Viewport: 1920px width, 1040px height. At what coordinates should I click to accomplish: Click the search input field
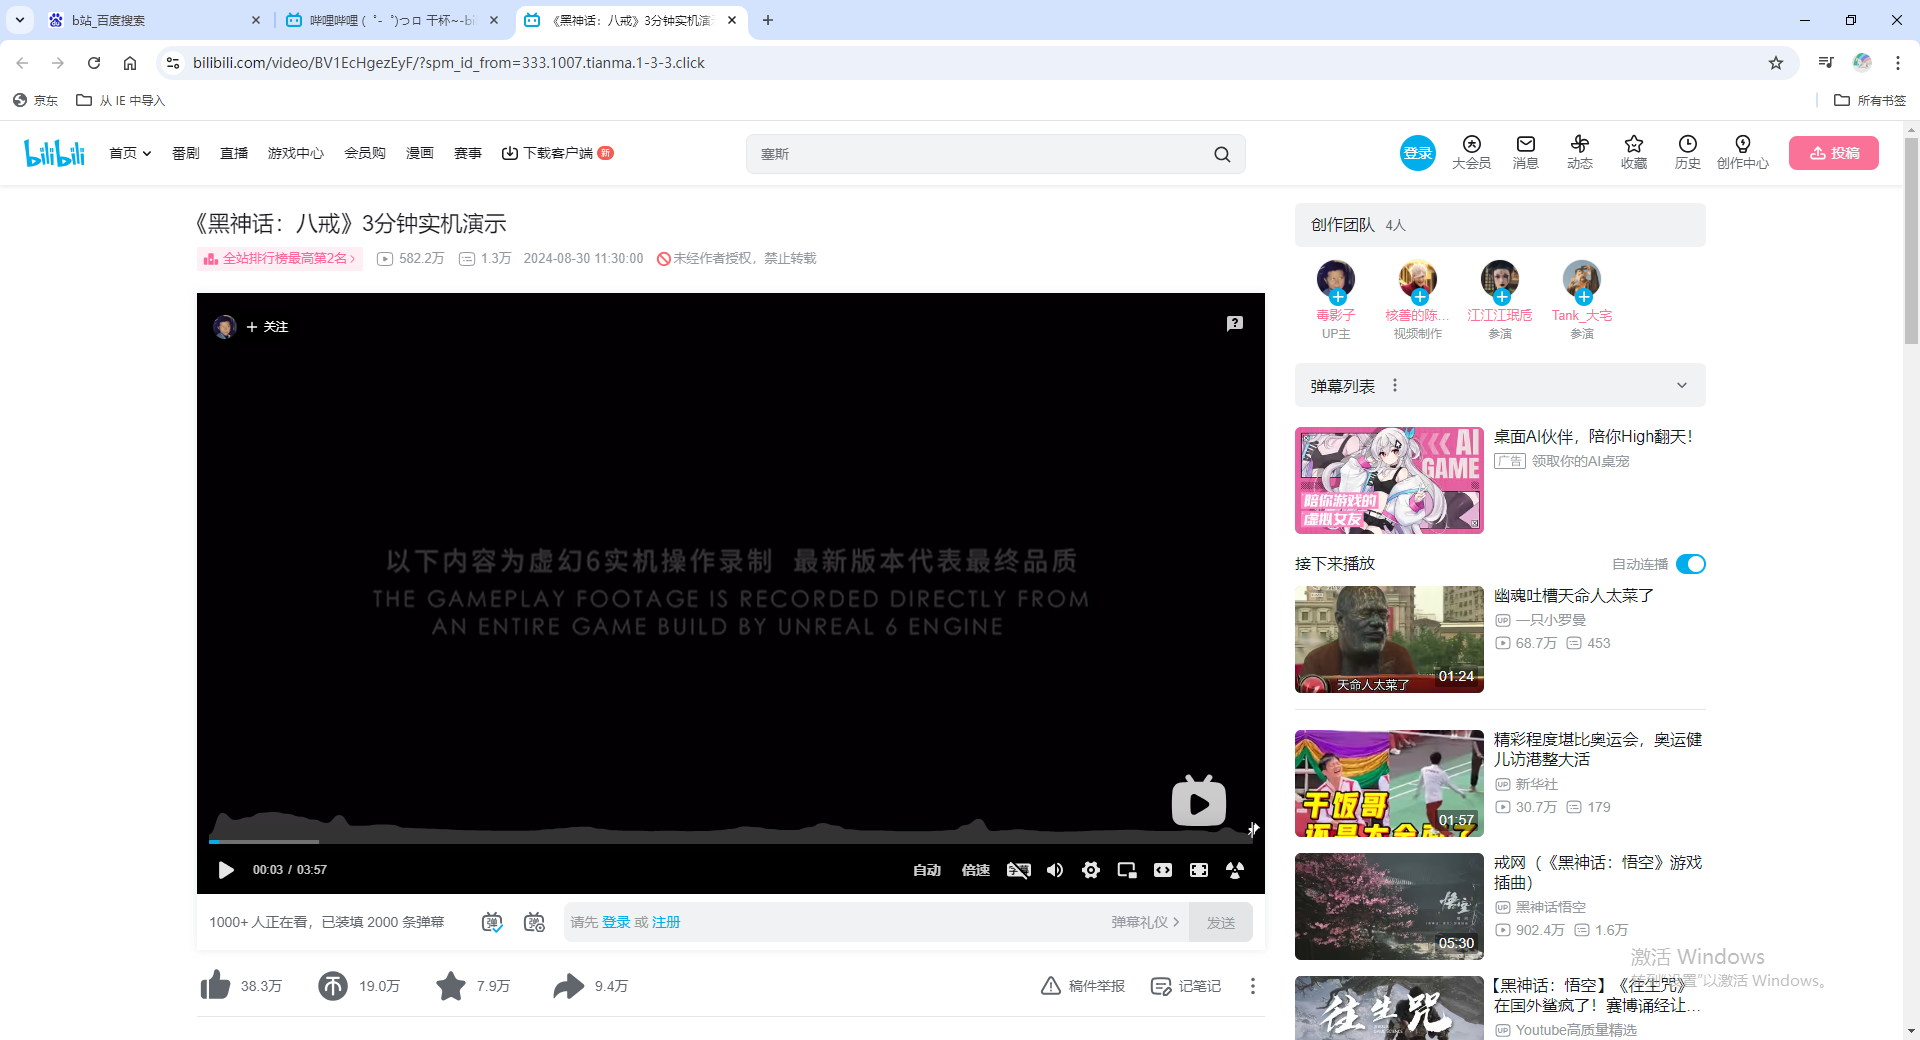(980, 154)
